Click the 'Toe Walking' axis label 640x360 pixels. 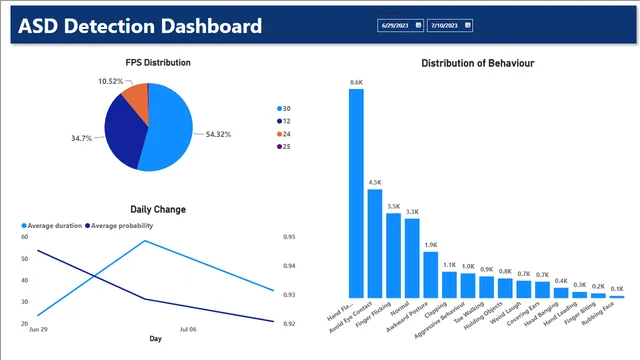pos(469,313)
